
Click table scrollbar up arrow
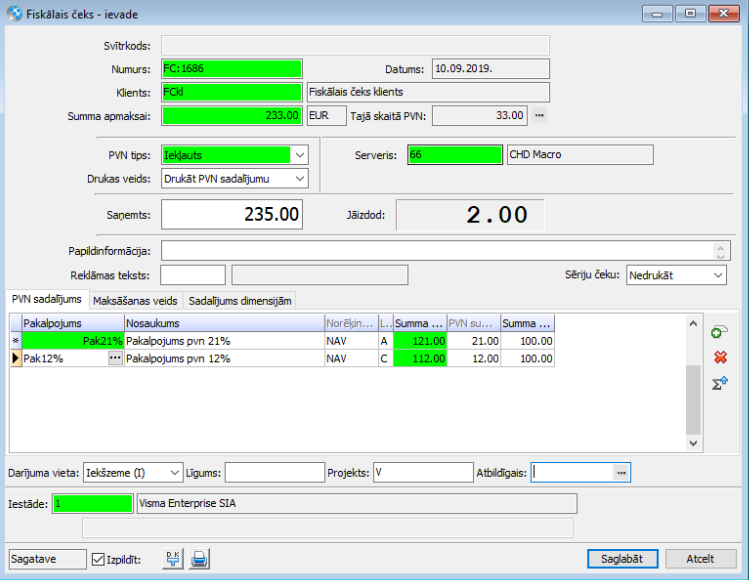click(693, 323)
